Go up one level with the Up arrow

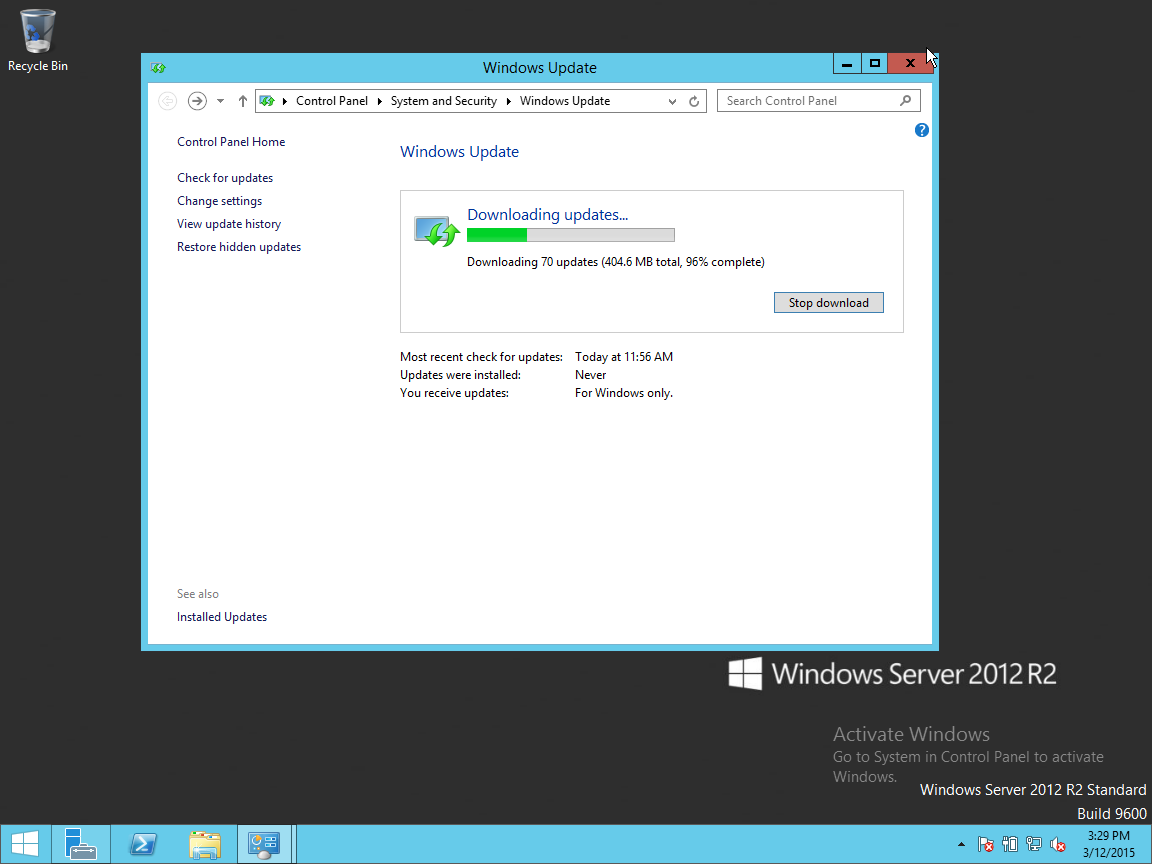(x=242, y=101)
